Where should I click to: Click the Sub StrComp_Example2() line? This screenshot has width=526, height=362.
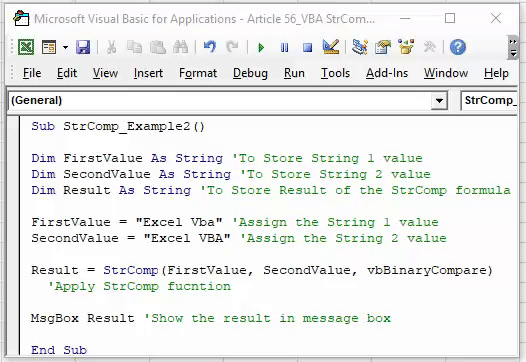[118, 126]
